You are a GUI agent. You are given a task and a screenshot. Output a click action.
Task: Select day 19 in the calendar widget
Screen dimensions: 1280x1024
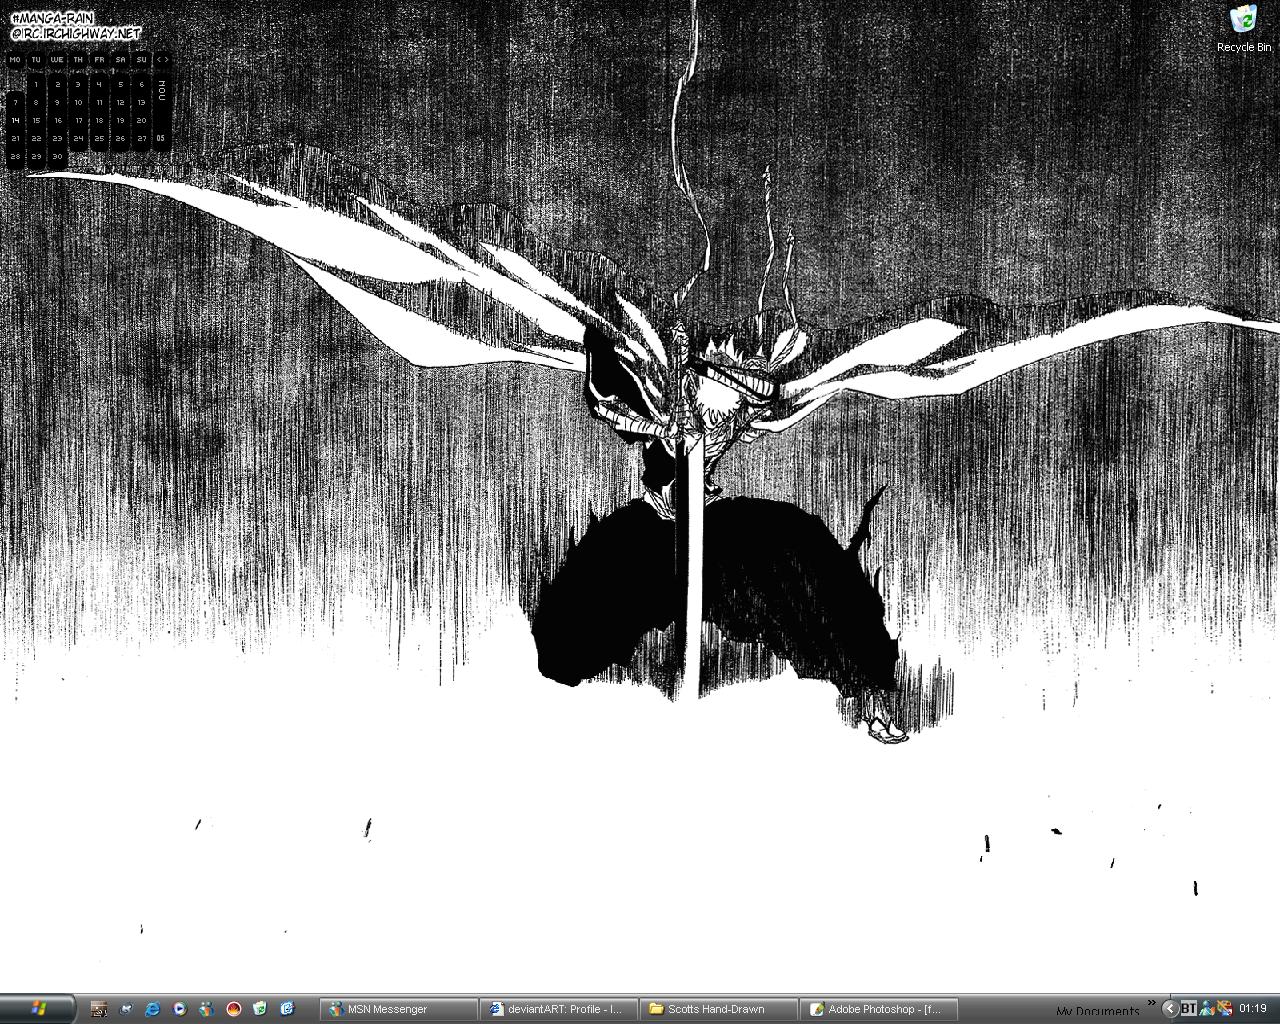[120, 120]
